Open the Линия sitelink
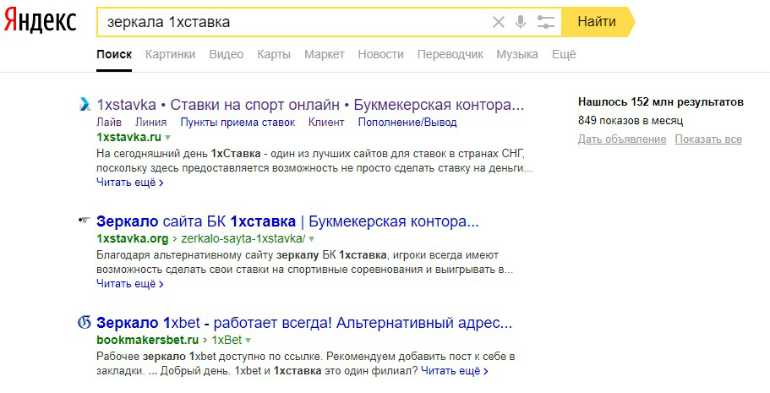Screen dimensions: 770x393 coord(151,122)
